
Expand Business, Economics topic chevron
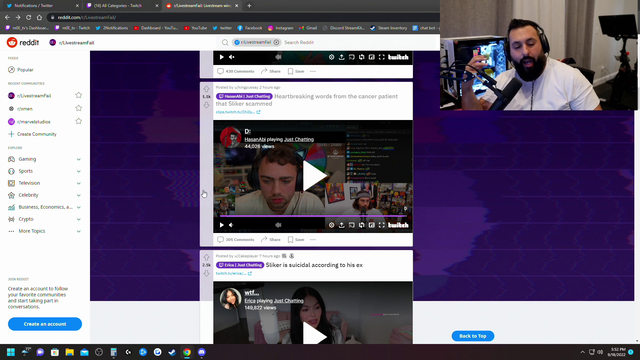coord(78,207)
